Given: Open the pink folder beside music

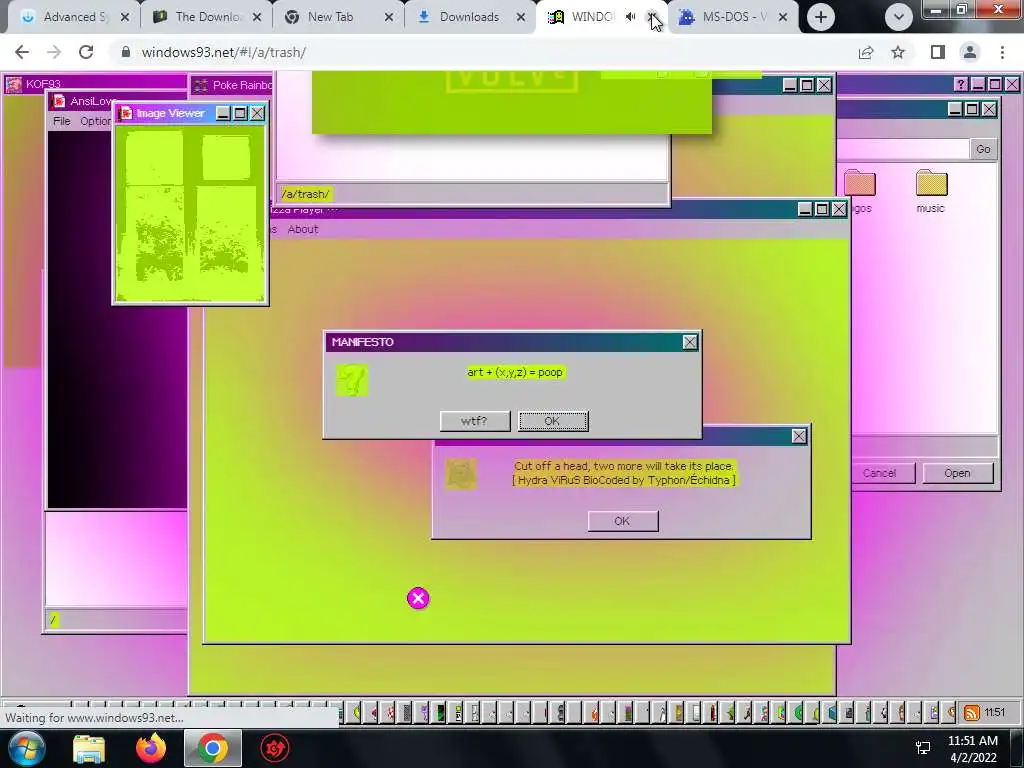Looking at the screenshot, I should (859, 191).
